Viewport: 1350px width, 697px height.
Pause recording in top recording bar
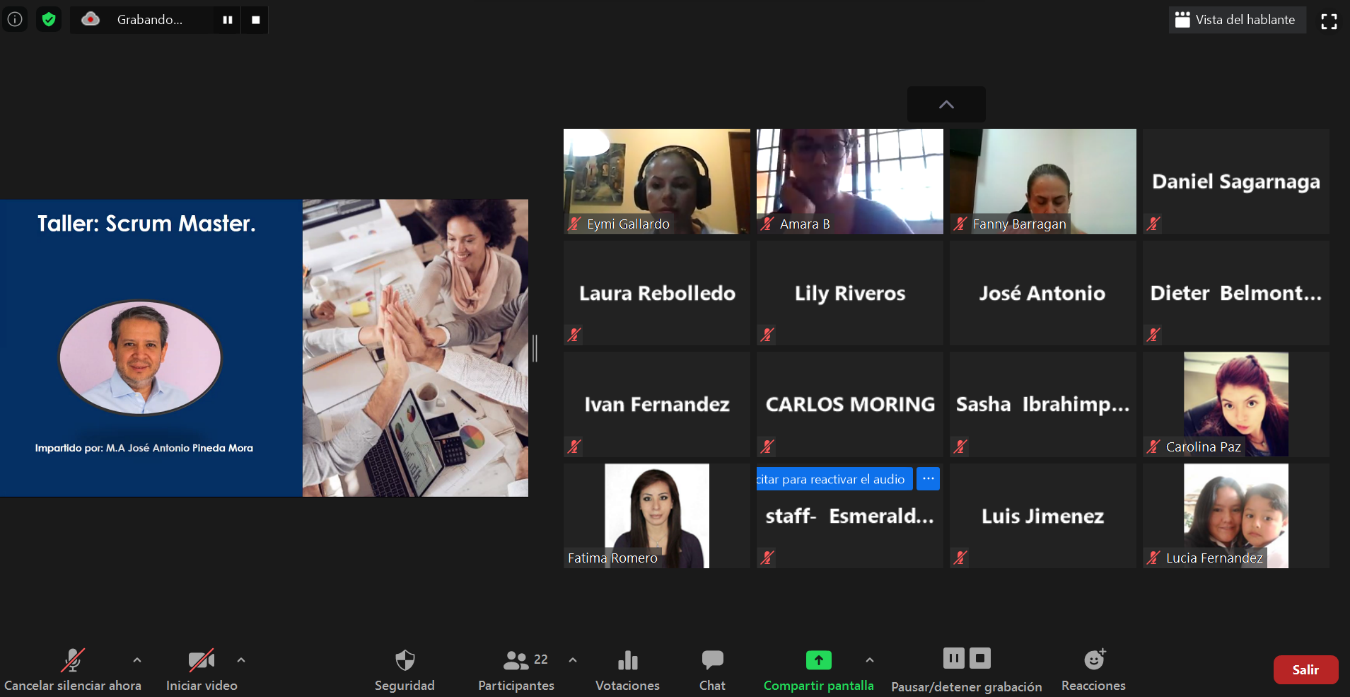click(227, 19)
